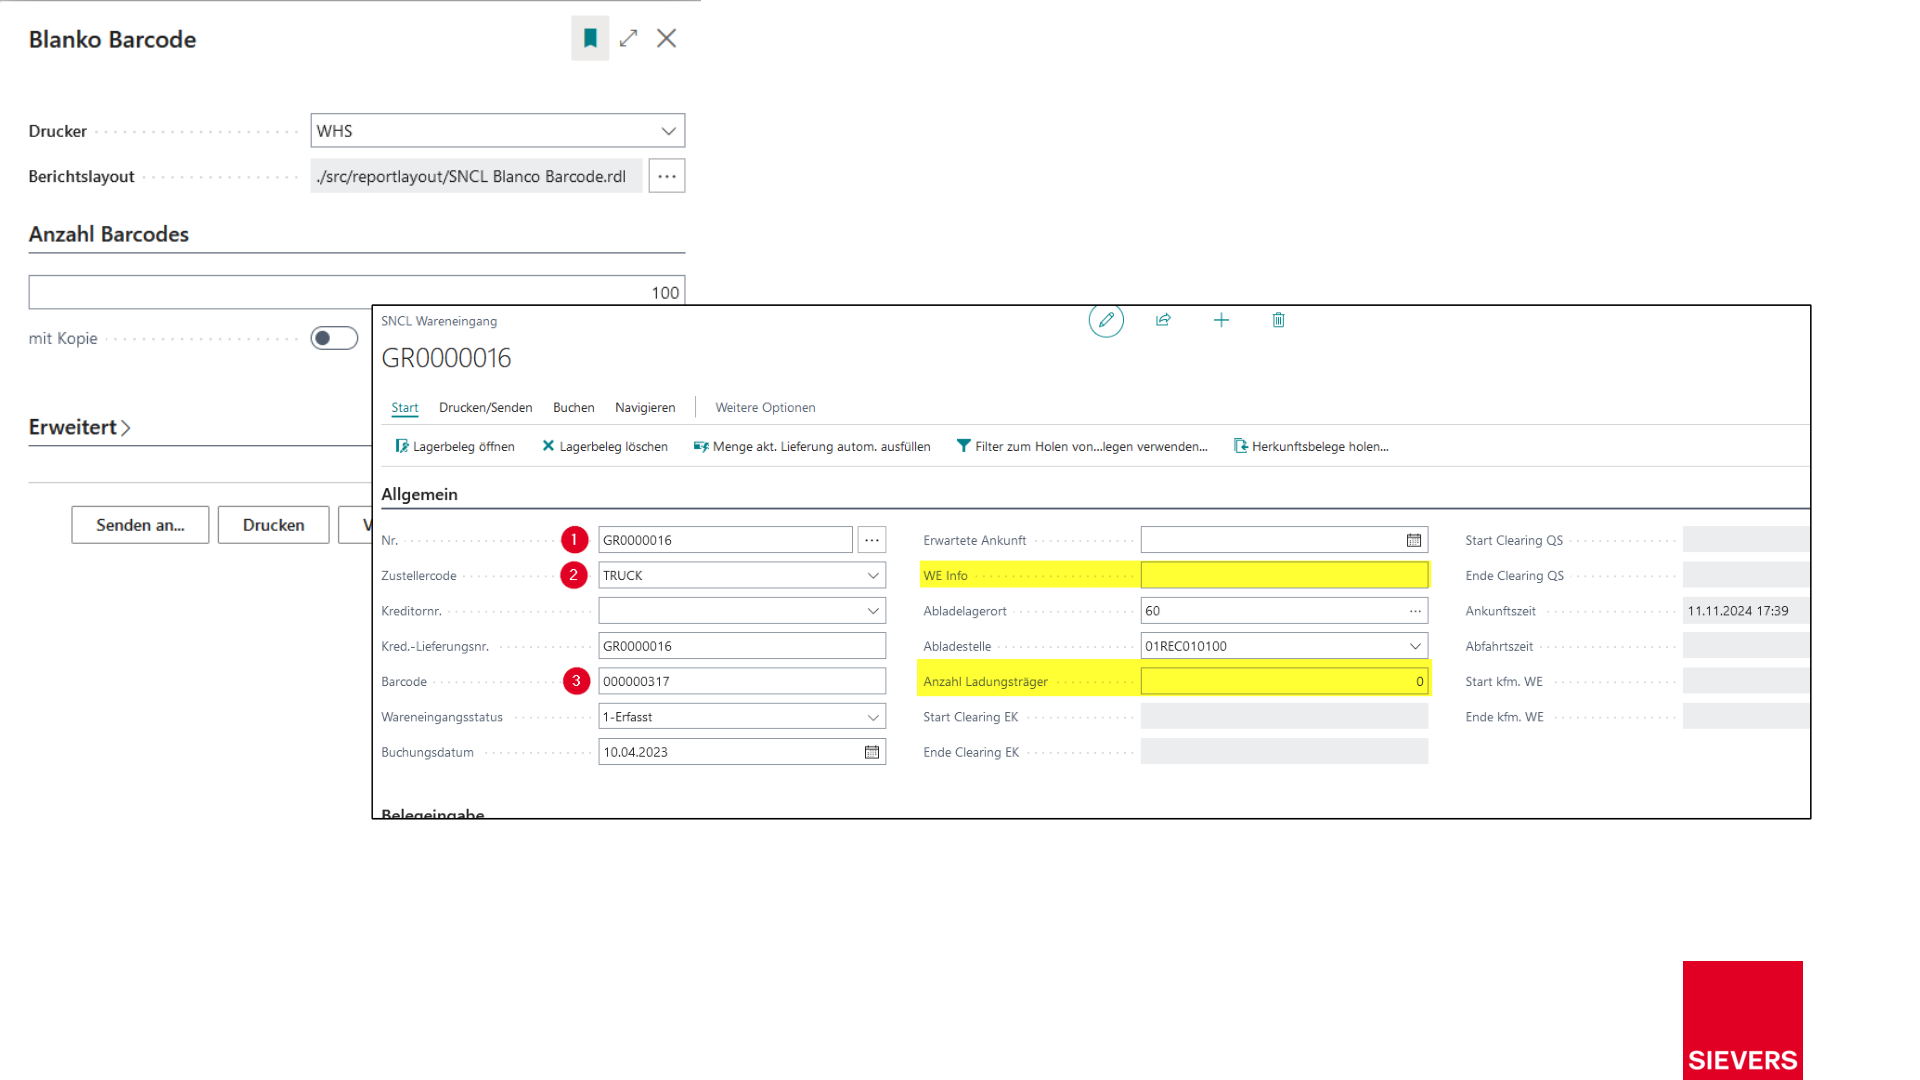This screenshot has height=1080, width=1920.
Task: Click the SIEVERS logo
Action: pyautogui.click(x=1742, y=1020)
